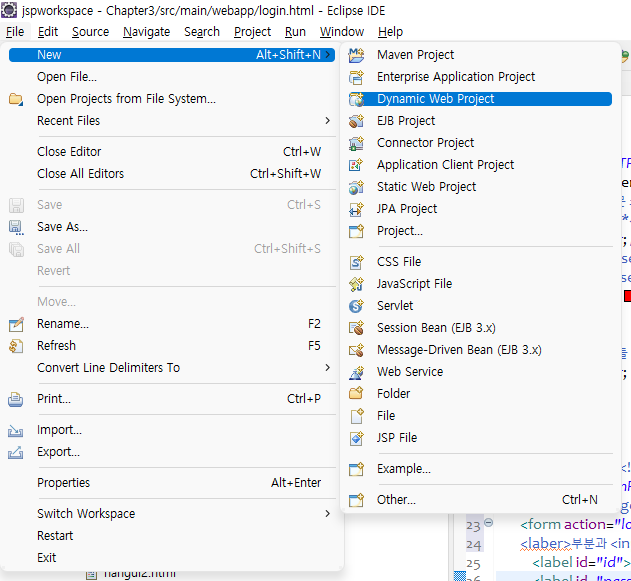
Task: Click the Application Client Project icon
Action: pos(356,165)
